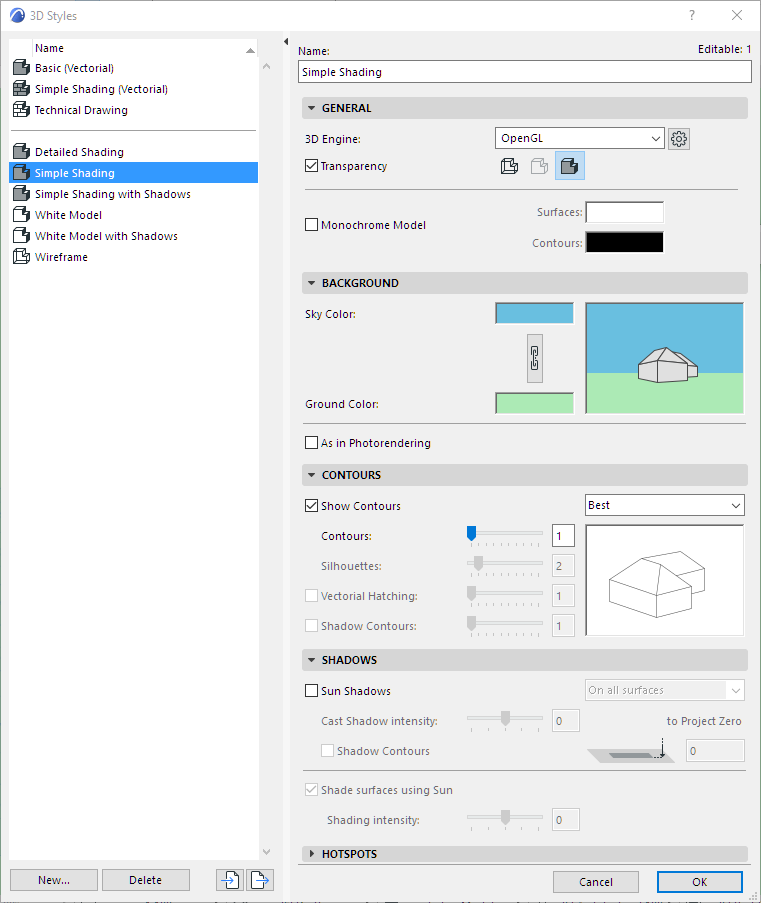Open the On all surfaces dropdown
Image resolution: width=761 pixels, height=903 pixels.
pos(665,690)
